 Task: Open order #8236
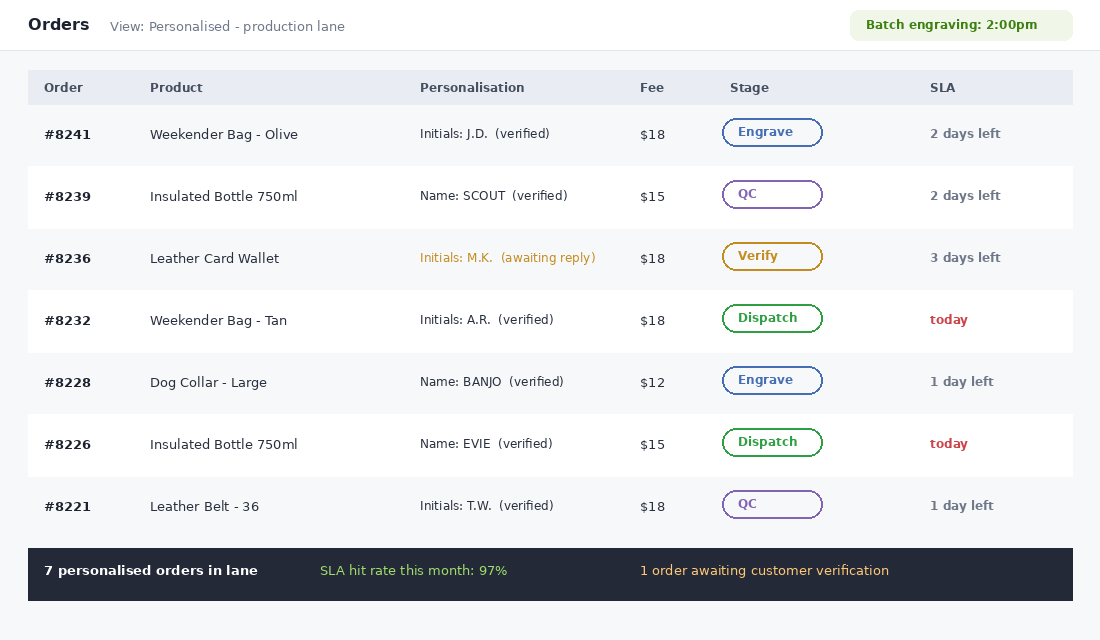(x=67, y=258)
